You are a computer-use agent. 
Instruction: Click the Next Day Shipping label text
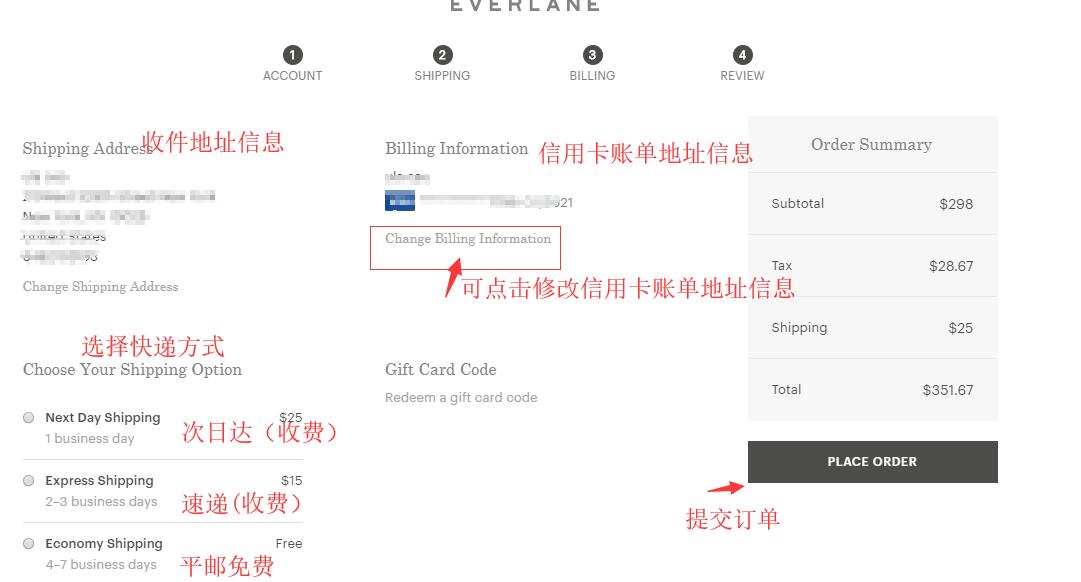tap(103, 418)
